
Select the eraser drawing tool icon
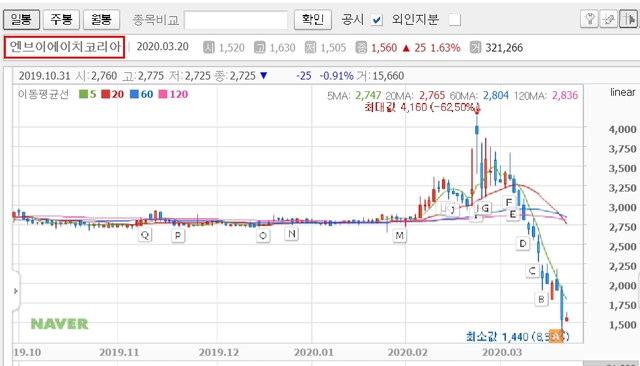point(609,19)
